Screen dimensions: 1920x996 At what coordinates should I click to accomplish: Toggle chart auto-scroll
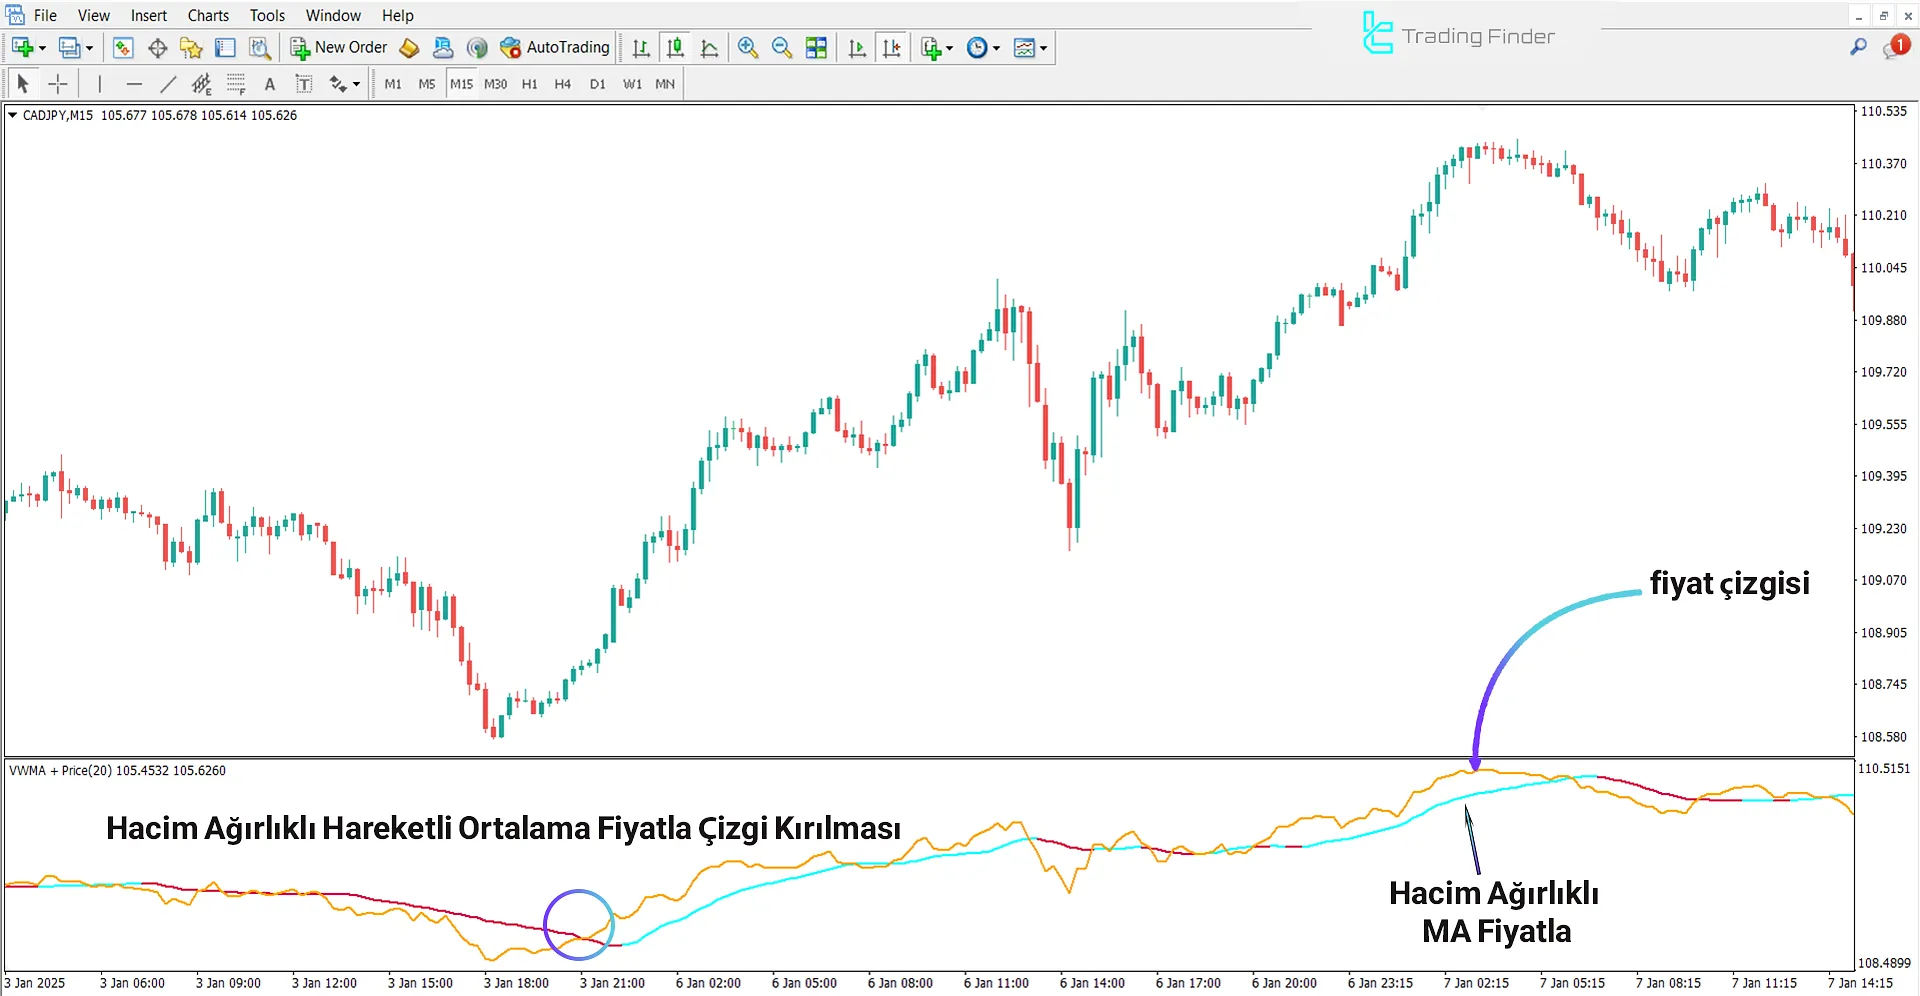click(856, 47)
